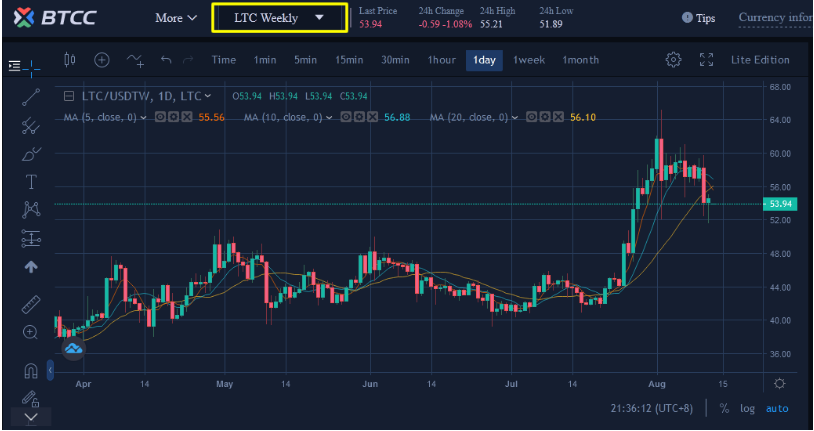Hide the MA 10 indicator
This screenshot has width=814, height=431.
tap(346, 117)
